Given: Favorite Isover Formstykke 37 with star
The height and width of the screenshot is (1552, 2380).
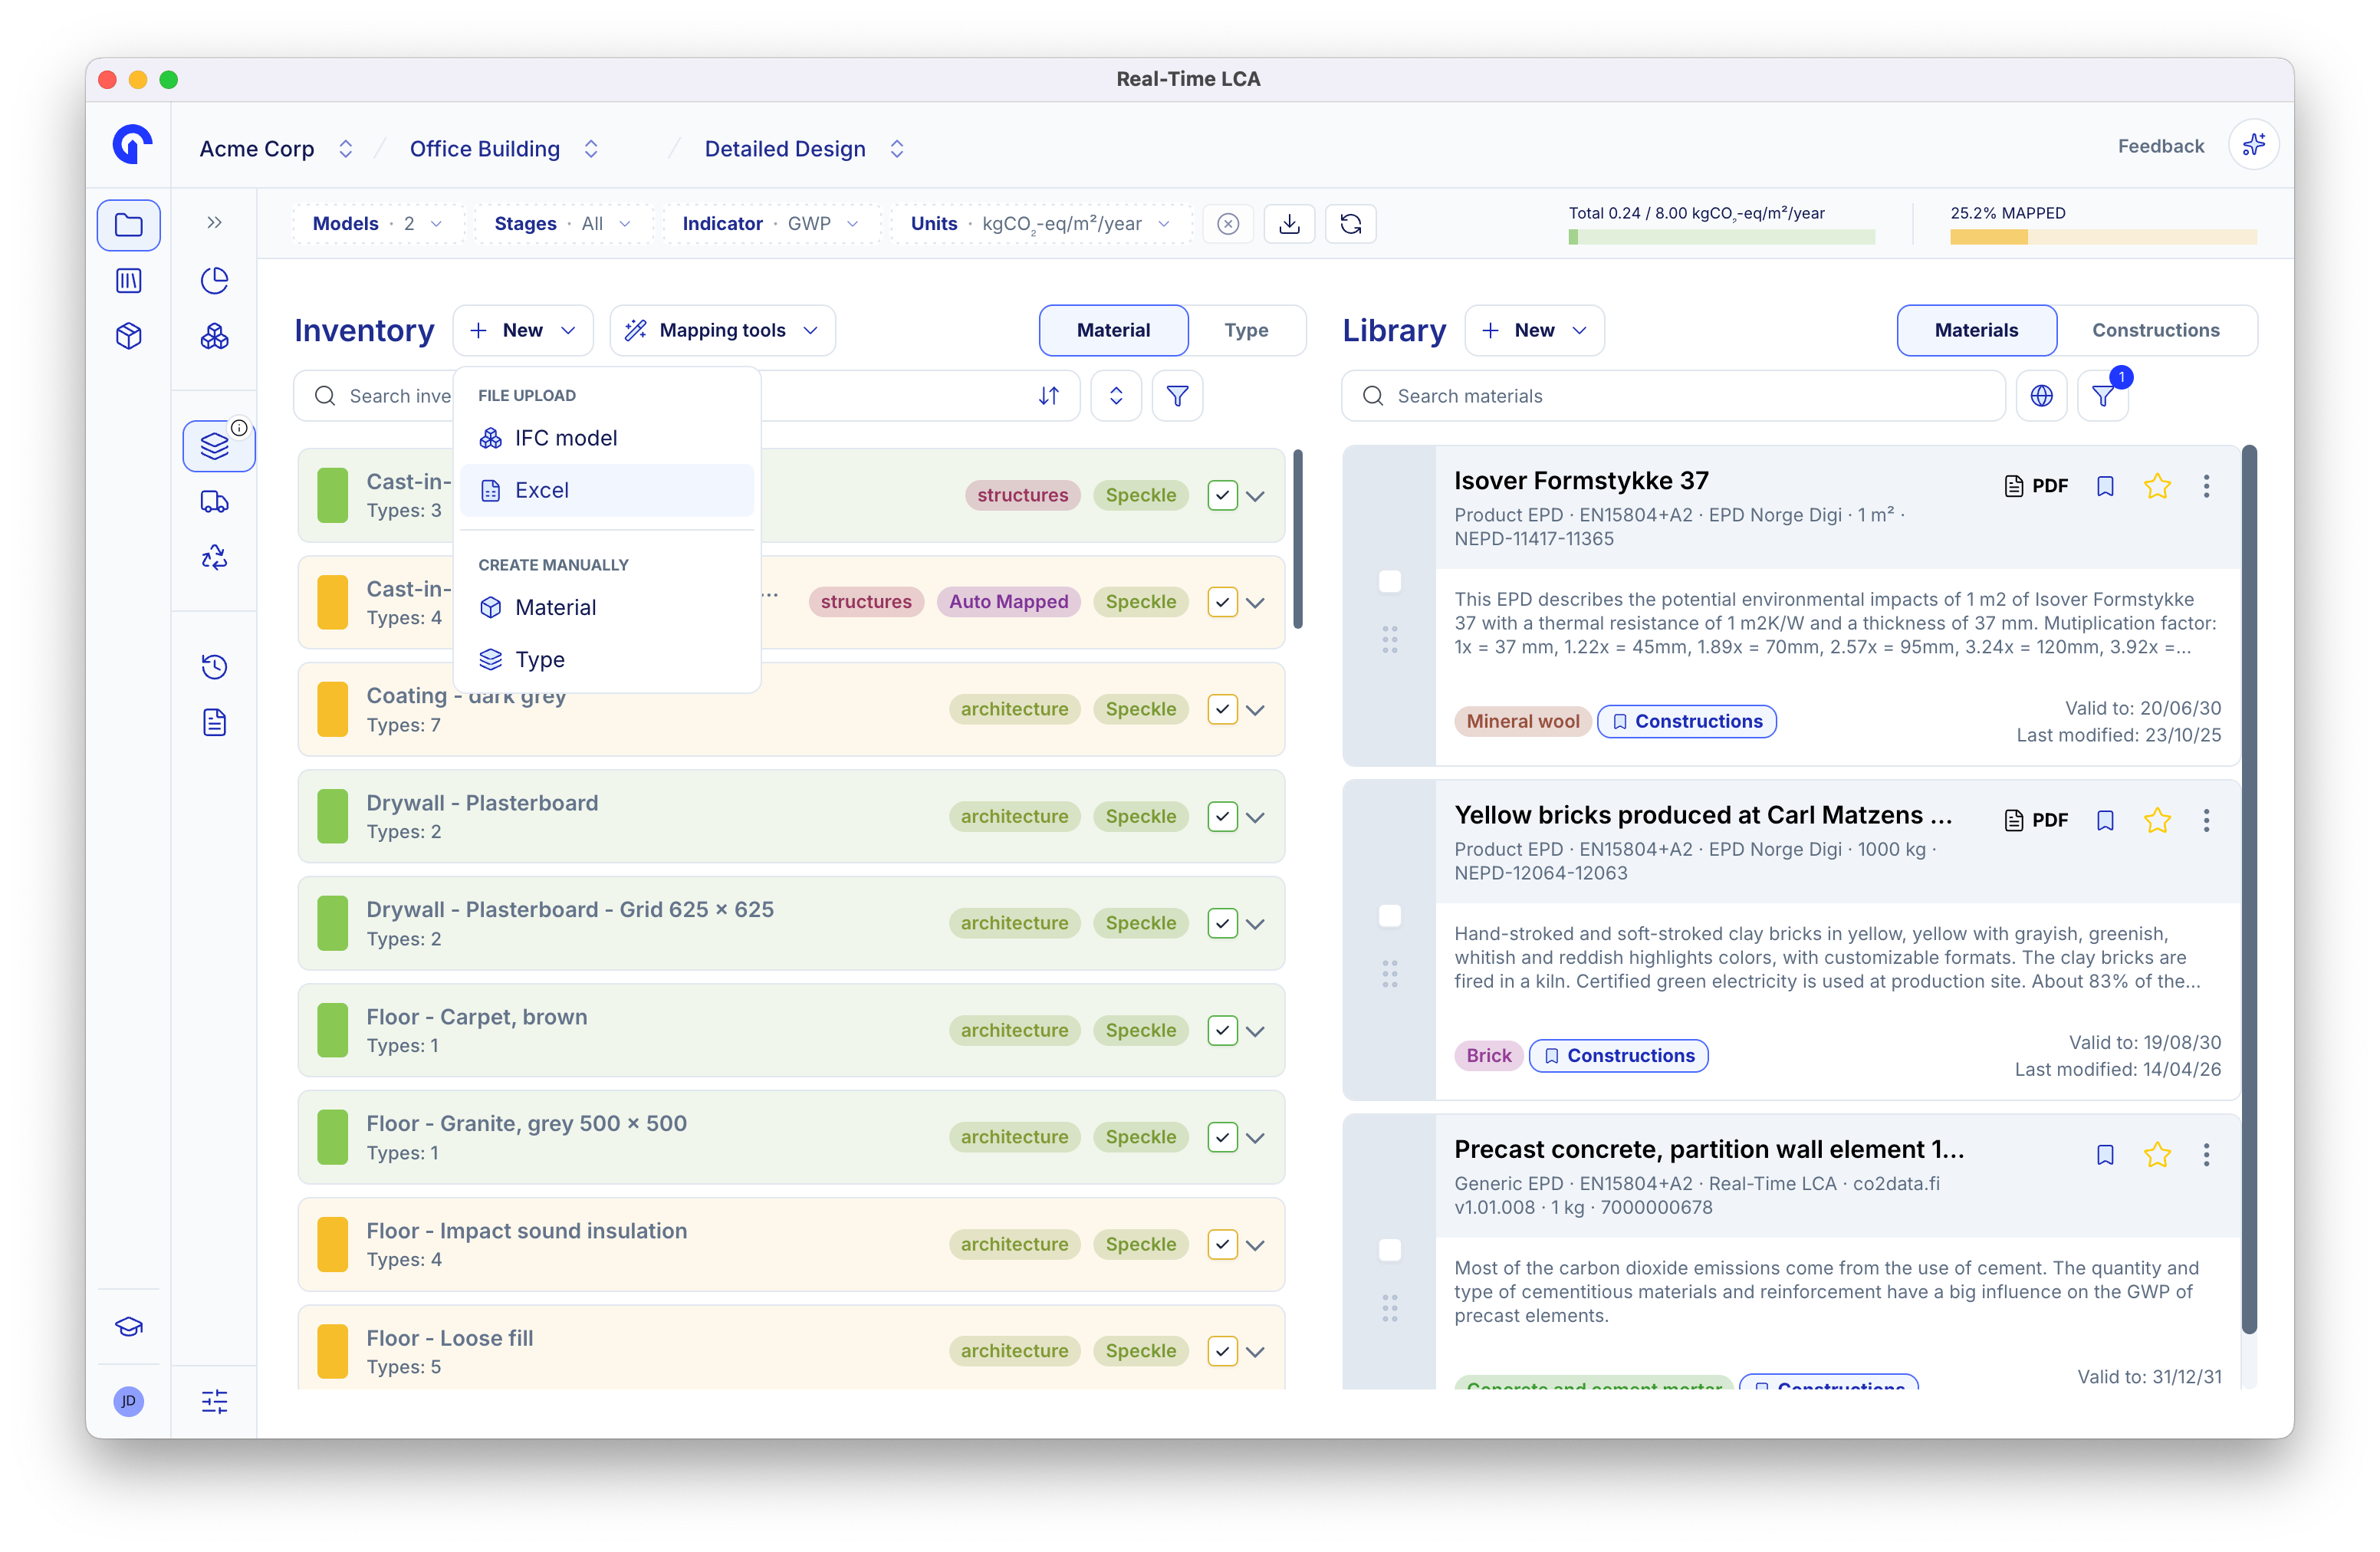Looking at the screenshot, I should pyautogui.click(x=2157, y=486).
